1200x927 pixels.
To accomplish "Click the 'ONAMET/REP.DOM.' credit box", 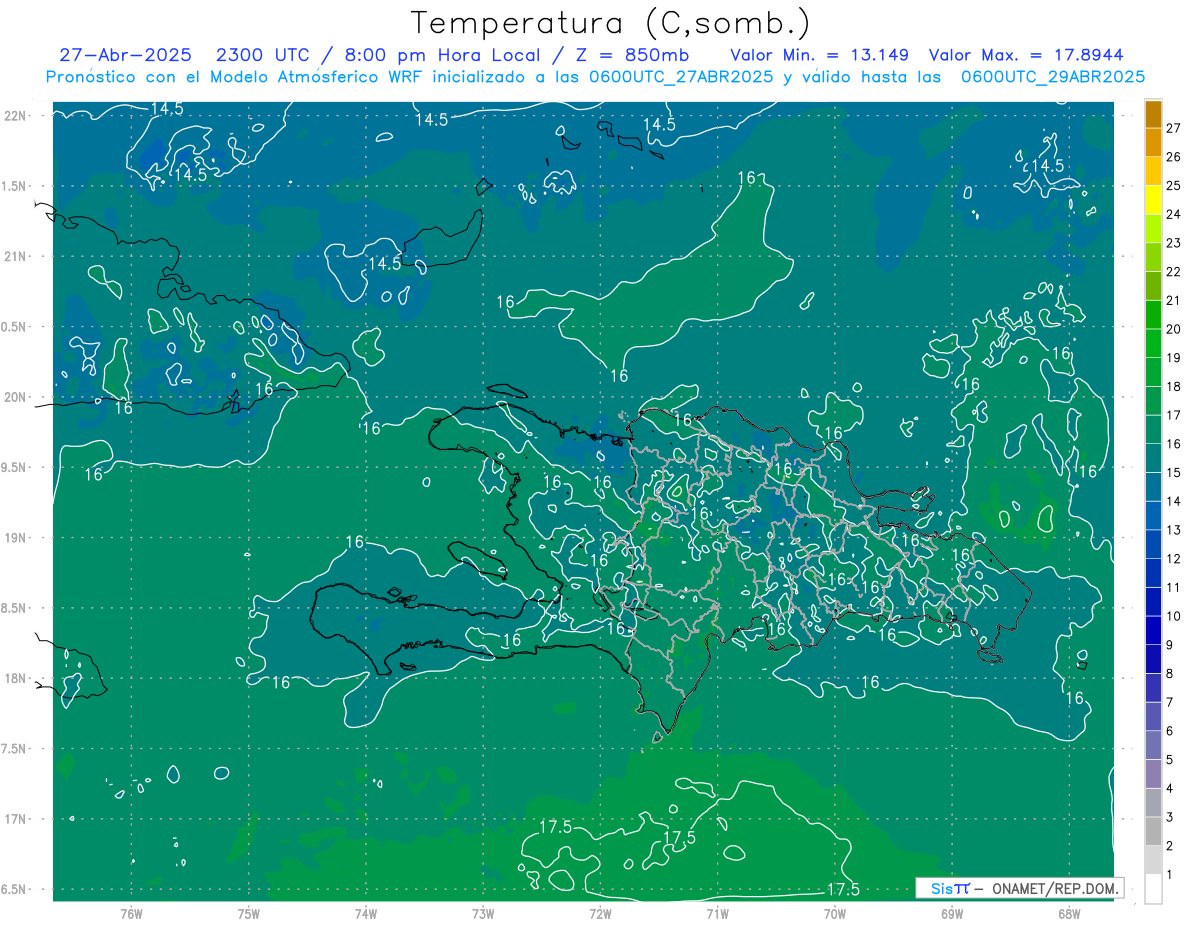I will (x=1019, y=888).
